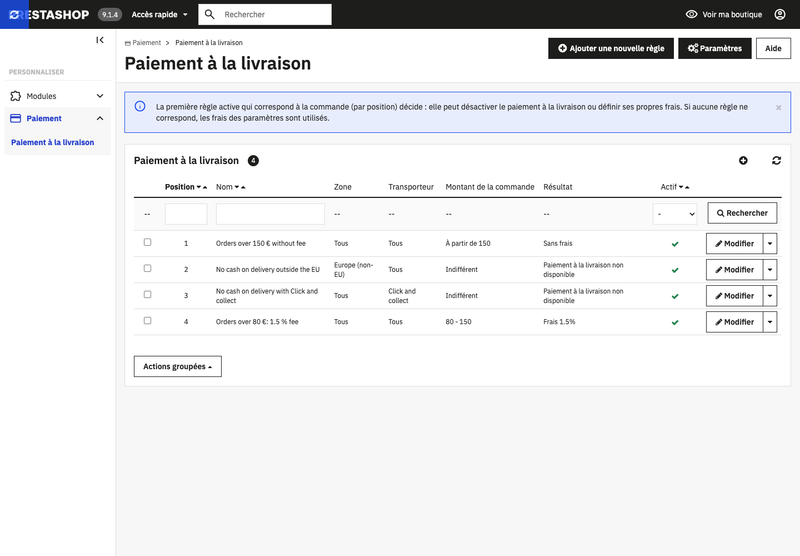Open the user profile avatar icon
Screen dimensions: 800x556
tap(780, 14)
